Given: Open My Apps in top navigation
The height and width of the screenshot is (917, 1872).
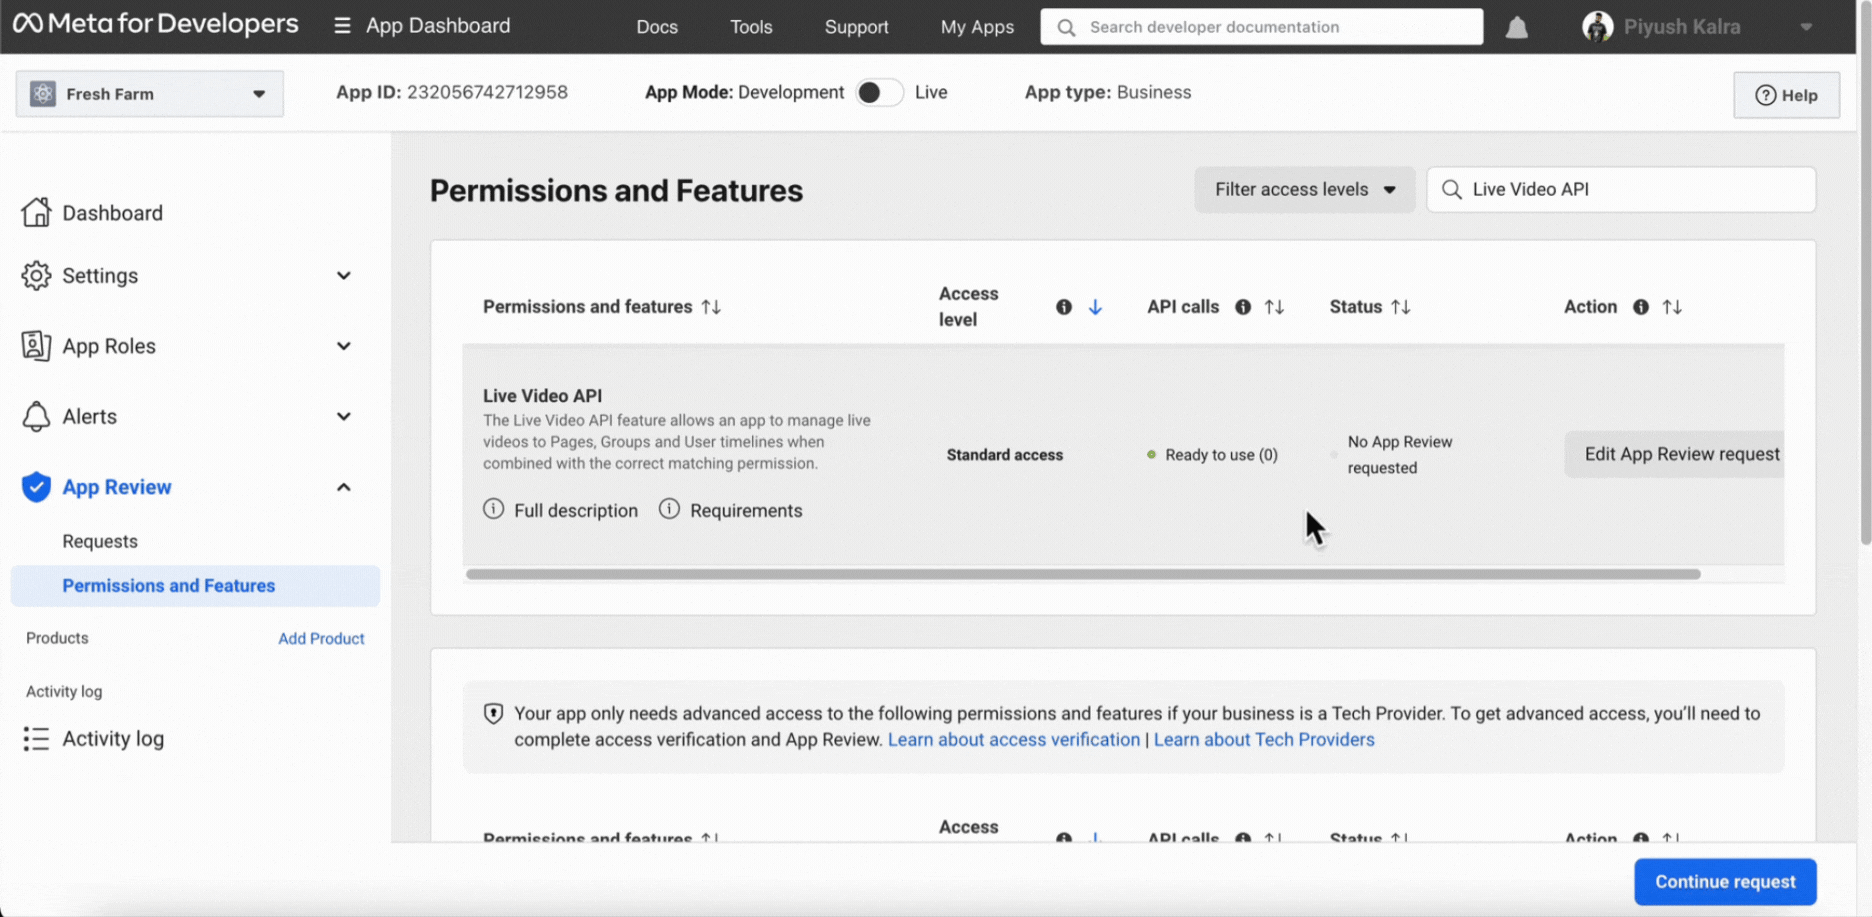Looking at the screenshot, I should [977, 27].
